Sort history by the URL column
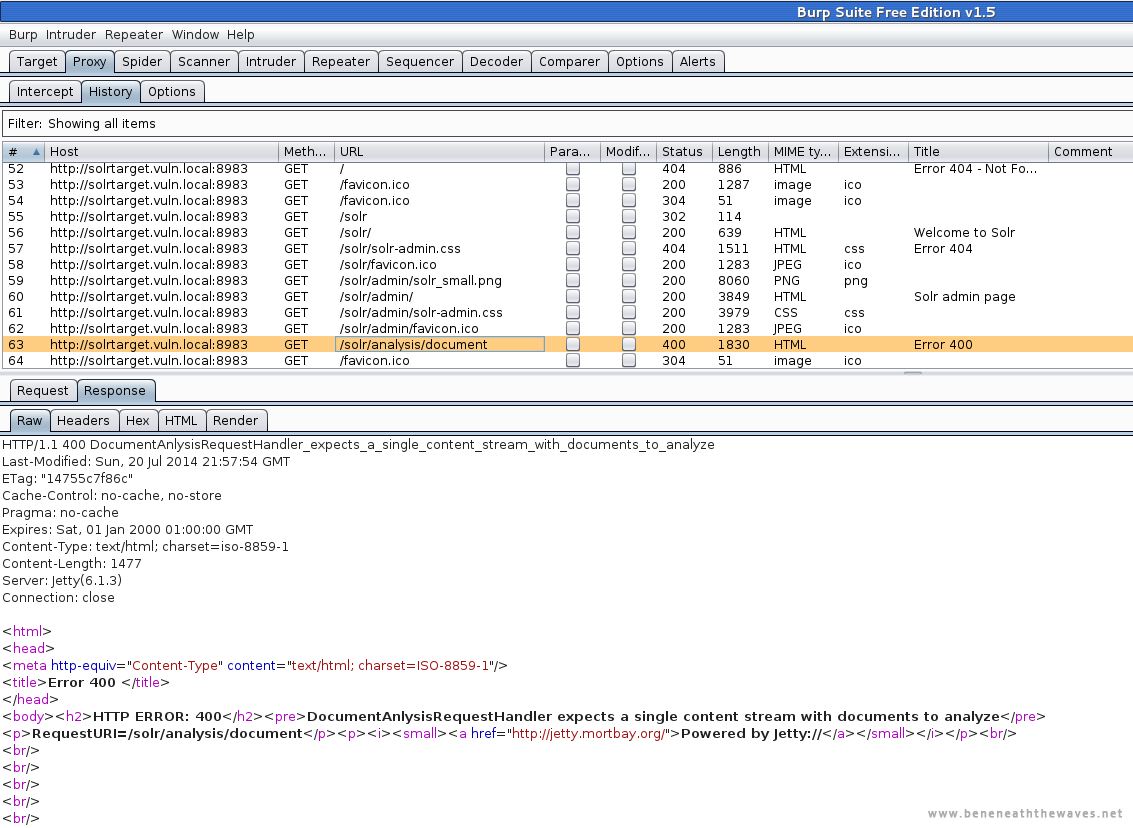Viewport: 1133px width, 828px height. 439,152
